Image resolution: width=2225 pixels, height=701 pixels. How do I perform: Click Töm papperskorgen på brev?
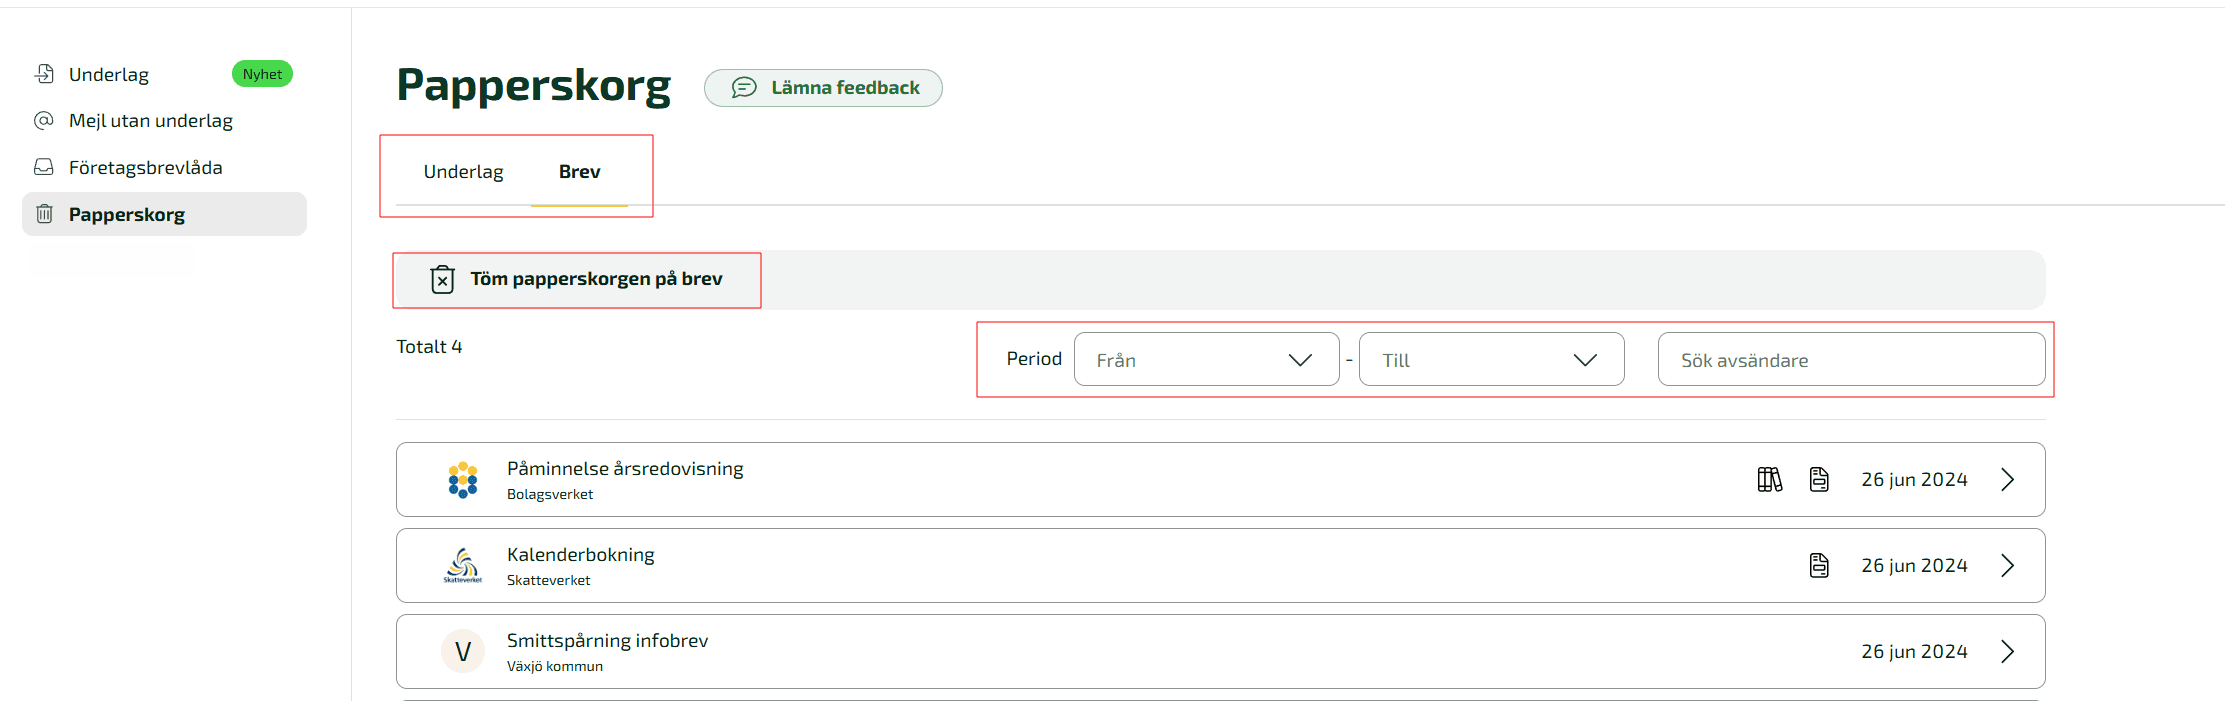point(596,279)
